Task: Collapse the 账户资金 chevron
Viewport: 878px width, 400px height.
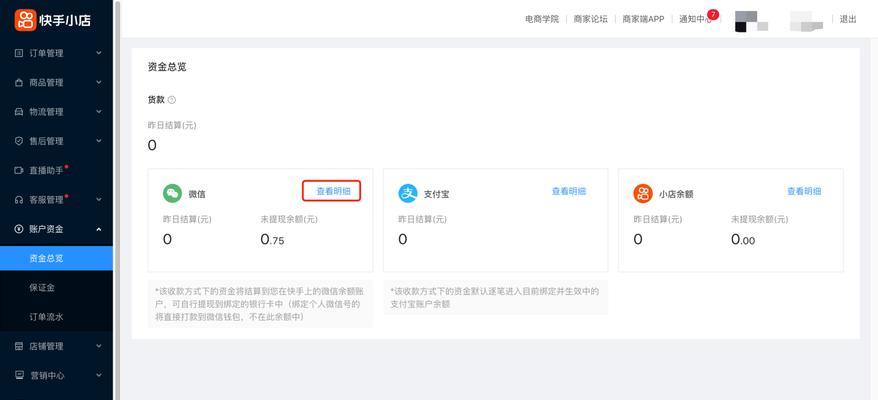Action: [x=99, y=229]
